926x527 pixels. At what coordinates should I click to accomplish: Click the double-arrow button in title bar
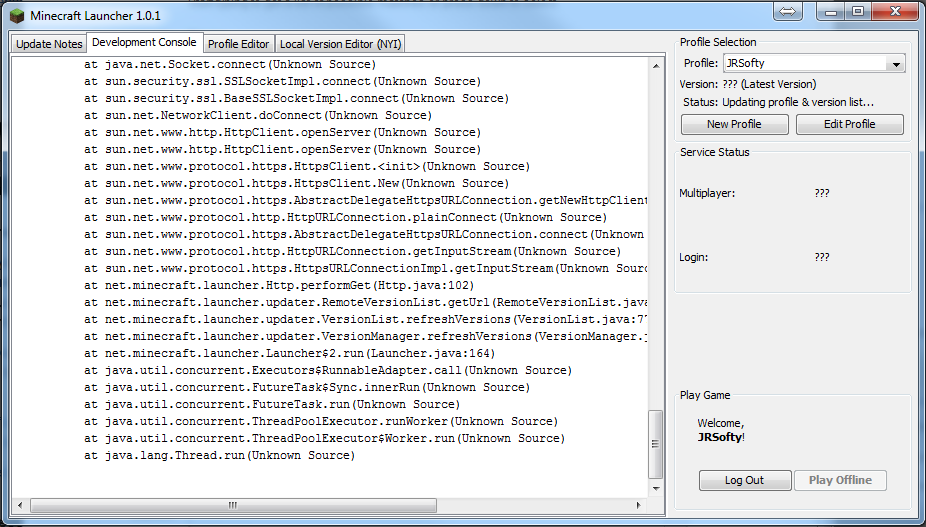pos(788,11)
